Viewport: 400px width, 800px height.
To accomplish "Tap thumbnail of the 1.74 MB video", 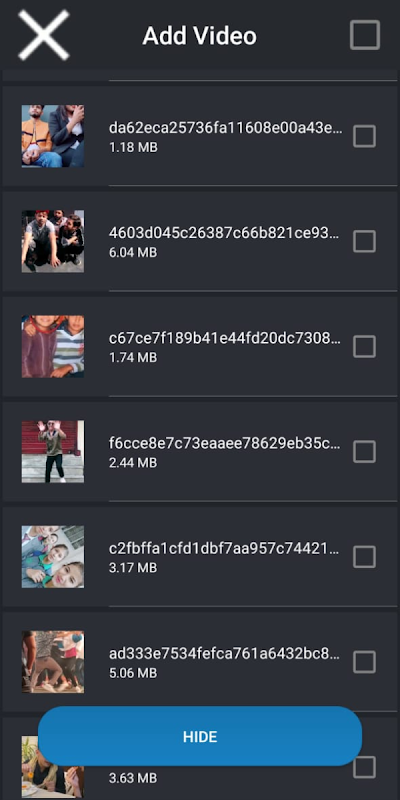I will point(53,346).
